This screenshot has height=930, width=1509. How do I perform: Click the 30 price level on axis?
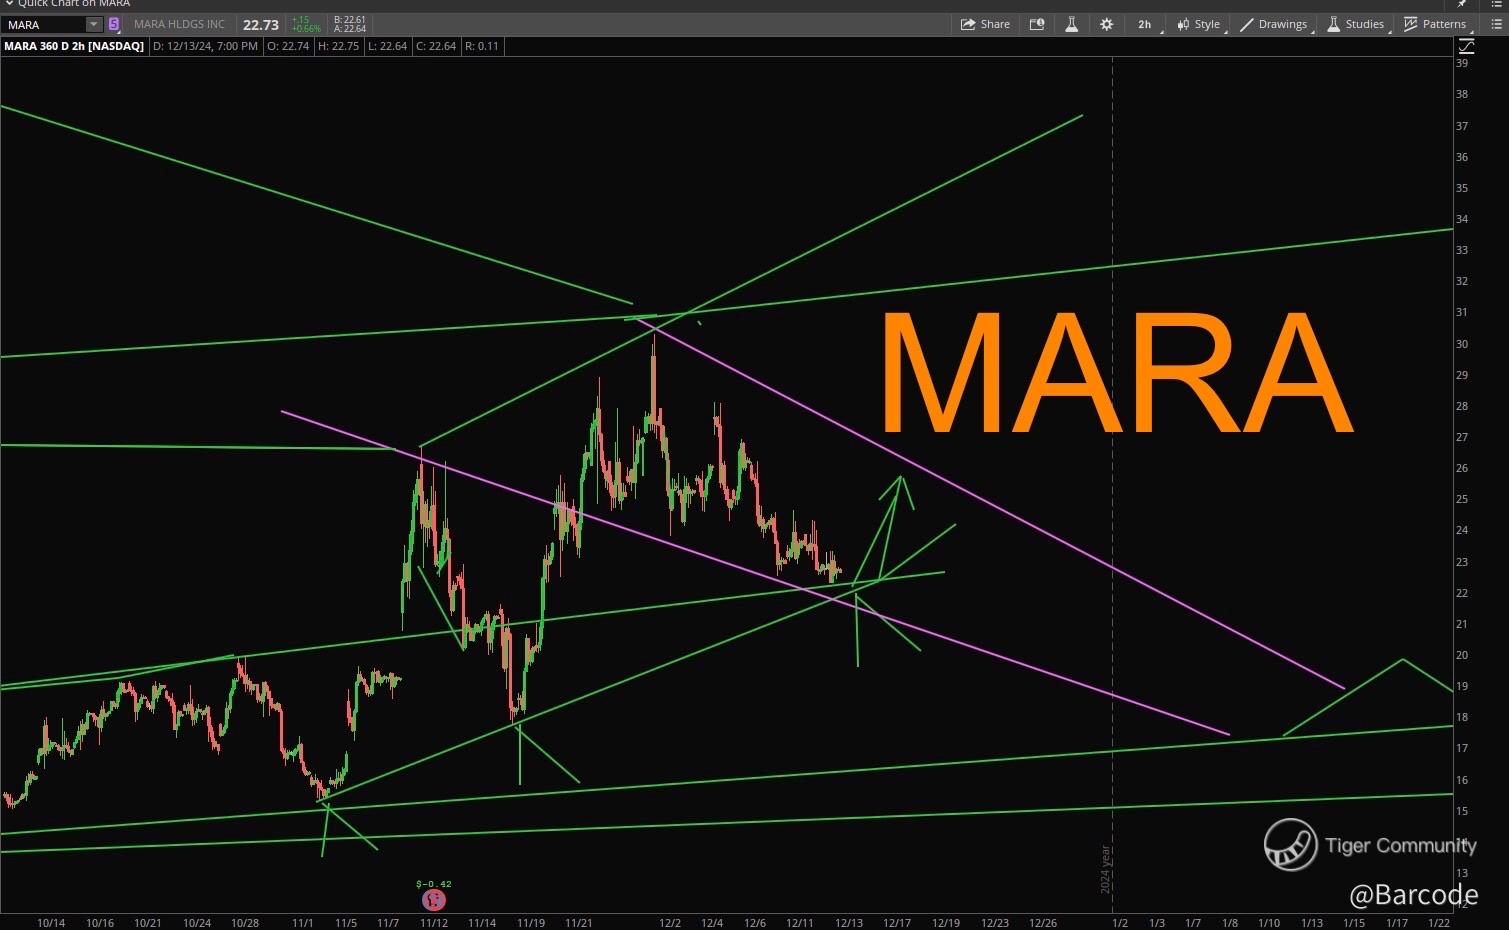click(1462, 344)
